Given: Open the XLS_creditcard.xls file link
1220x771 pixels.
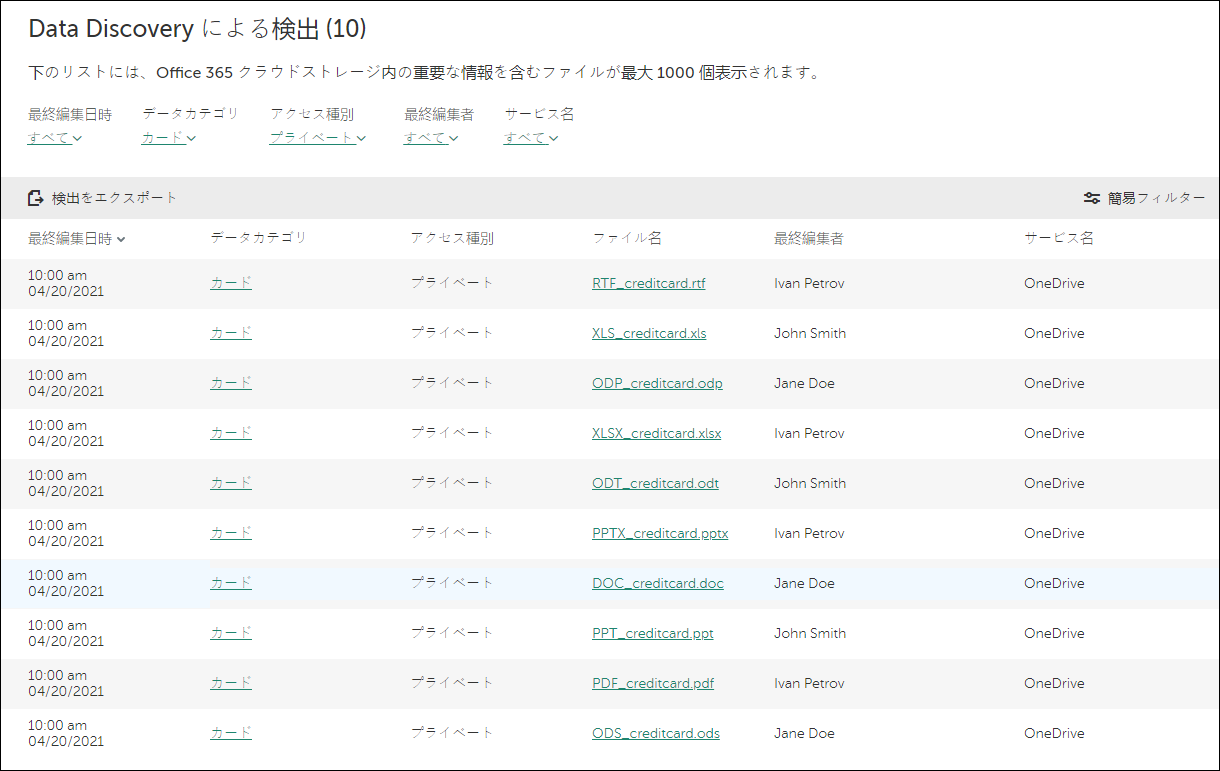Looking at the screenshot, I should pyautogui.click(x=648, y=333).
